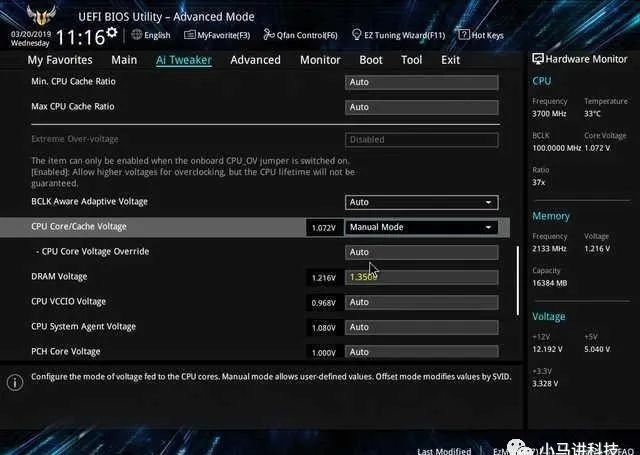Click the TUF logo emblem
The width and height of the screenshot is (640, 455).
(41, 16)
